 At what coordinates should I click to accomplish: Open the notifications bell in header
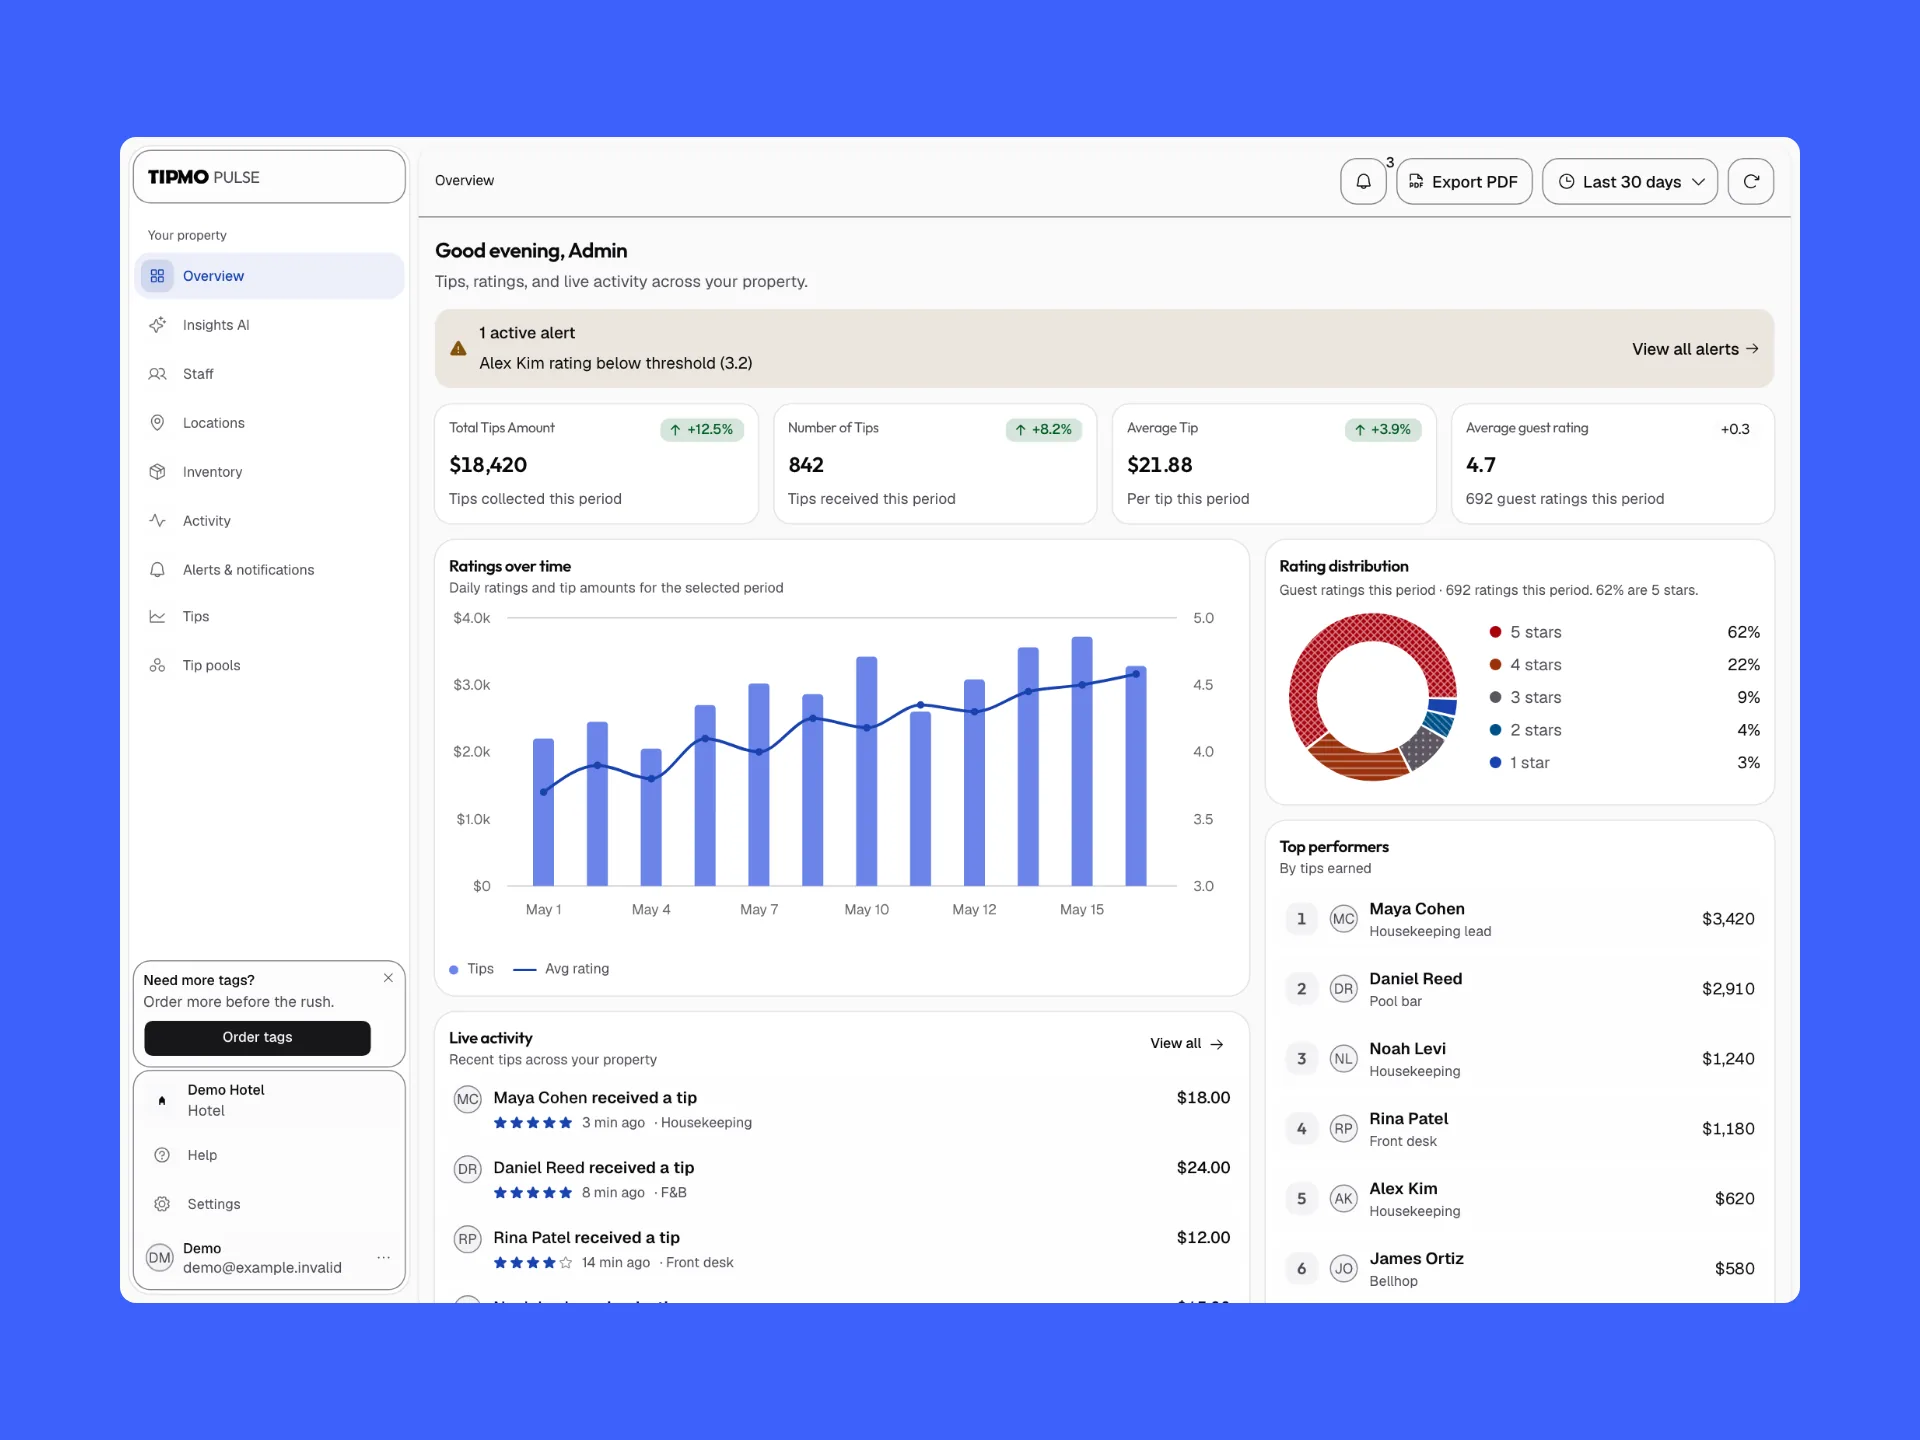1363,181
